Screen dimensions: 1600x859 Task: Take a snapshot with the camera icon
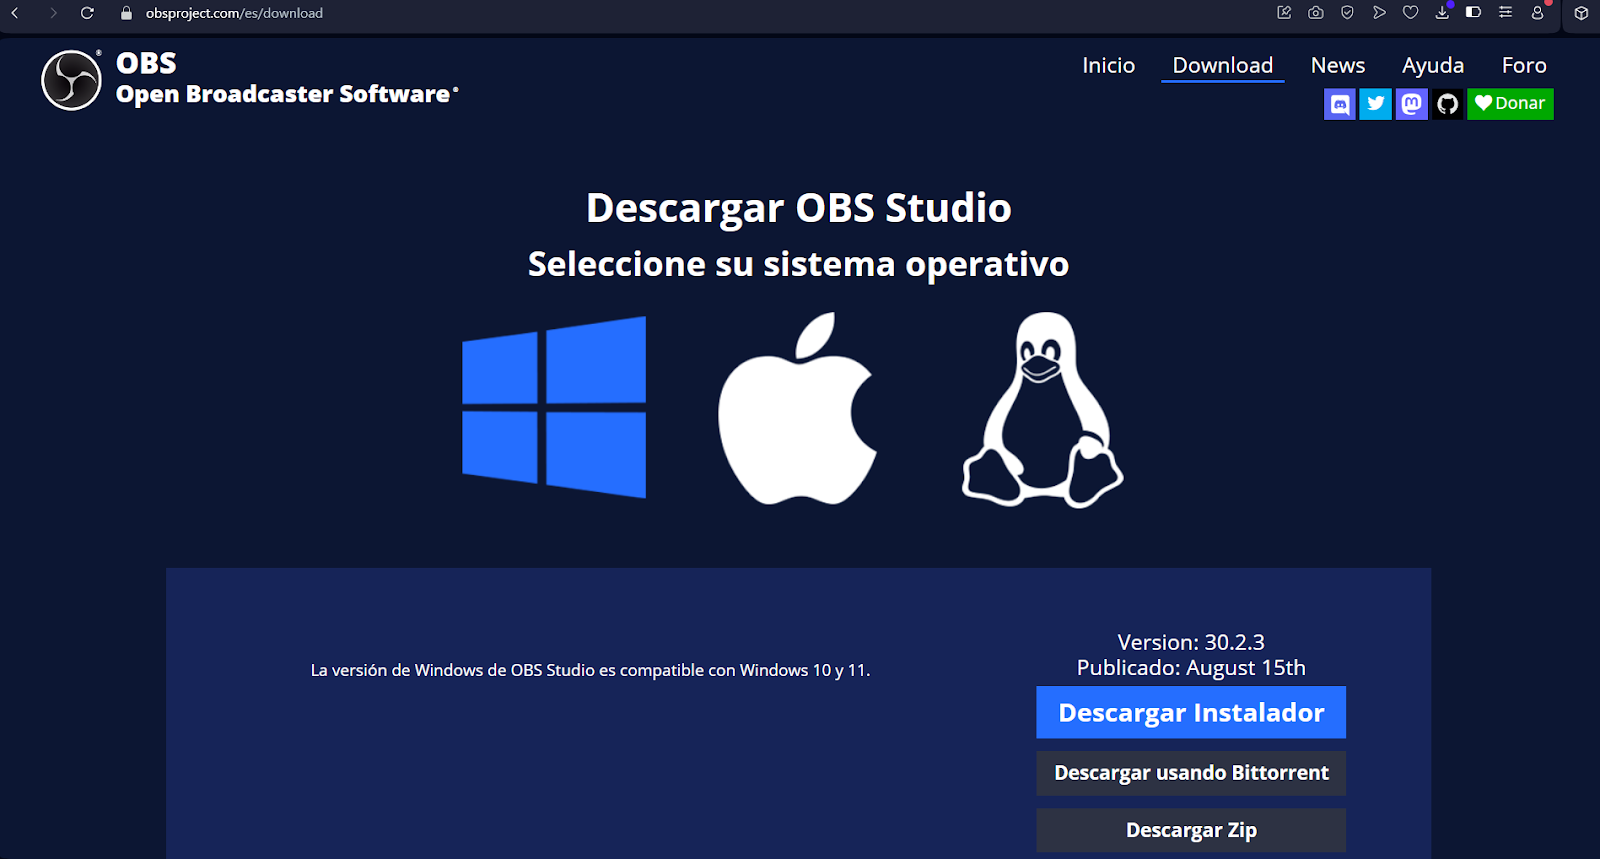point(1316,13)
